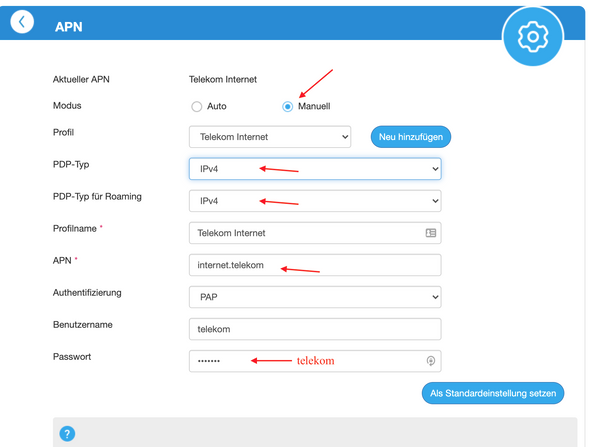Click the contact card icon in Profilname field
Image resolution: width=607 pixels, height=447 pixels.
[431, 233]
